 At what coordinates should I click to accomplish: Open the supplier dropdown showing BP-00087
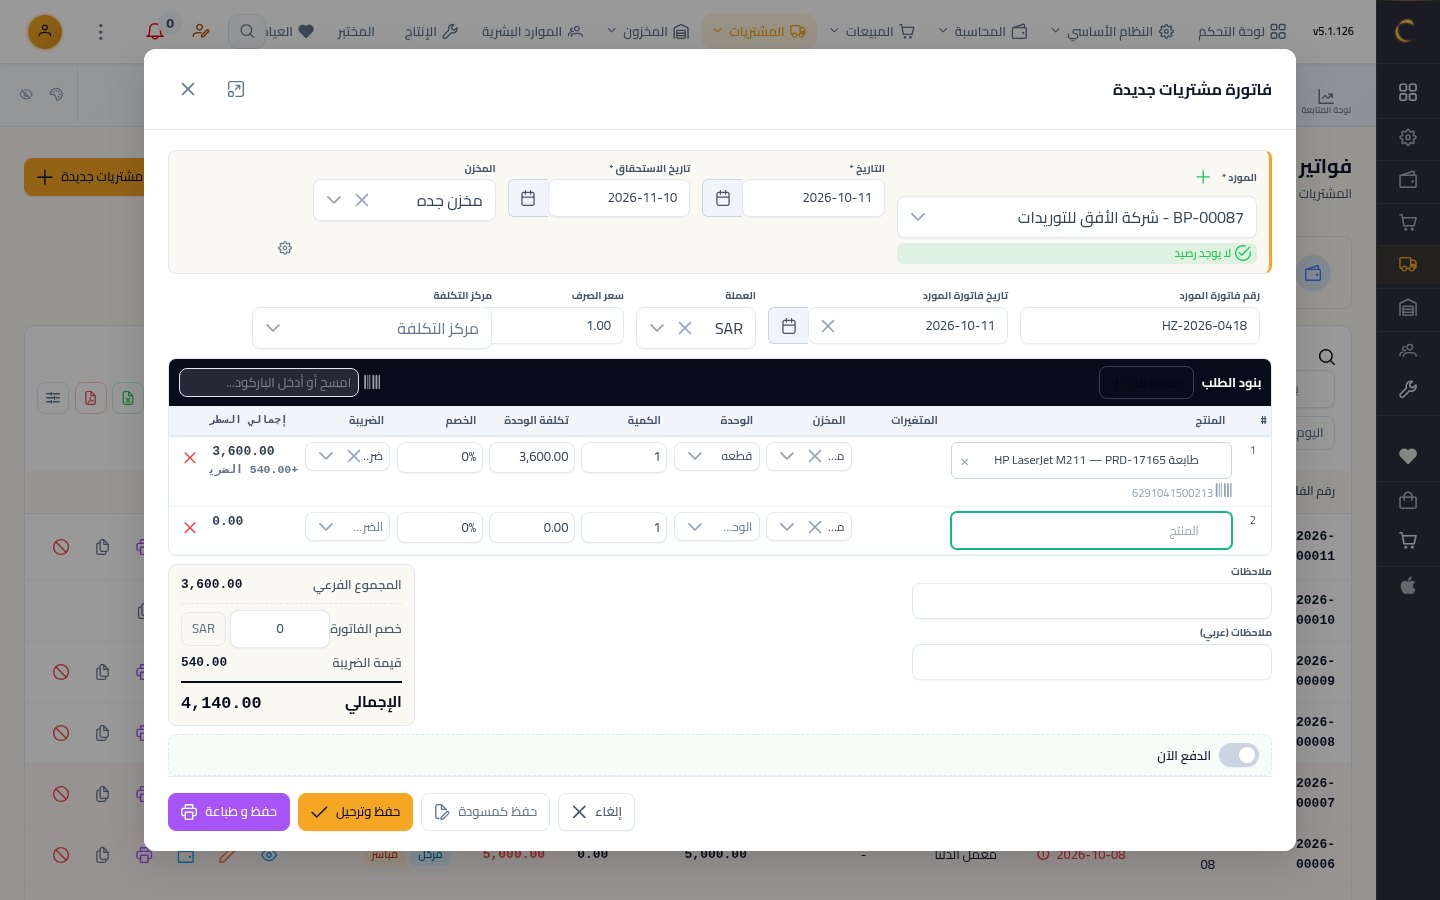[x=1077, y=217]
